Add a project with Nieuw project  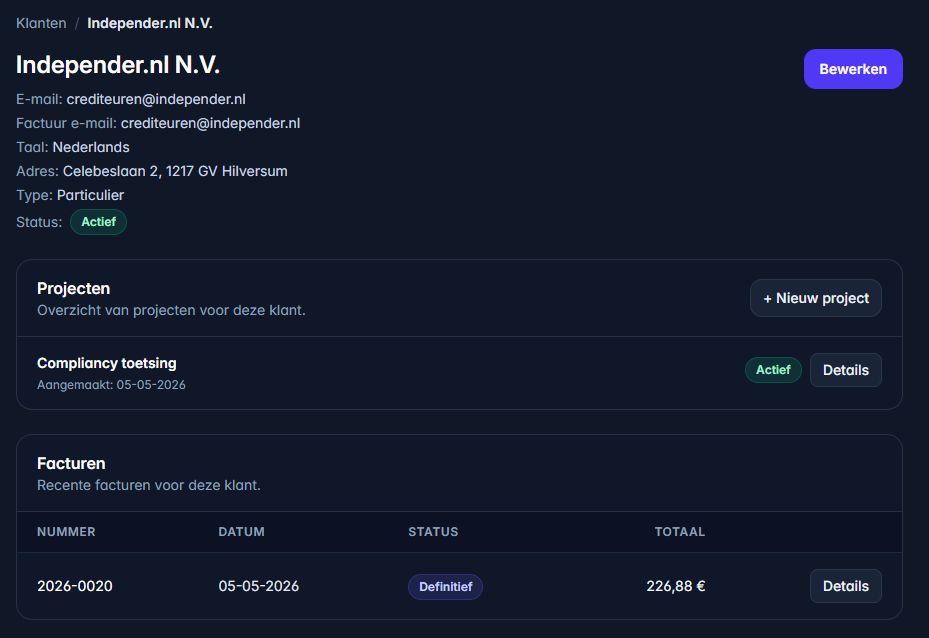tap(815, 298)
